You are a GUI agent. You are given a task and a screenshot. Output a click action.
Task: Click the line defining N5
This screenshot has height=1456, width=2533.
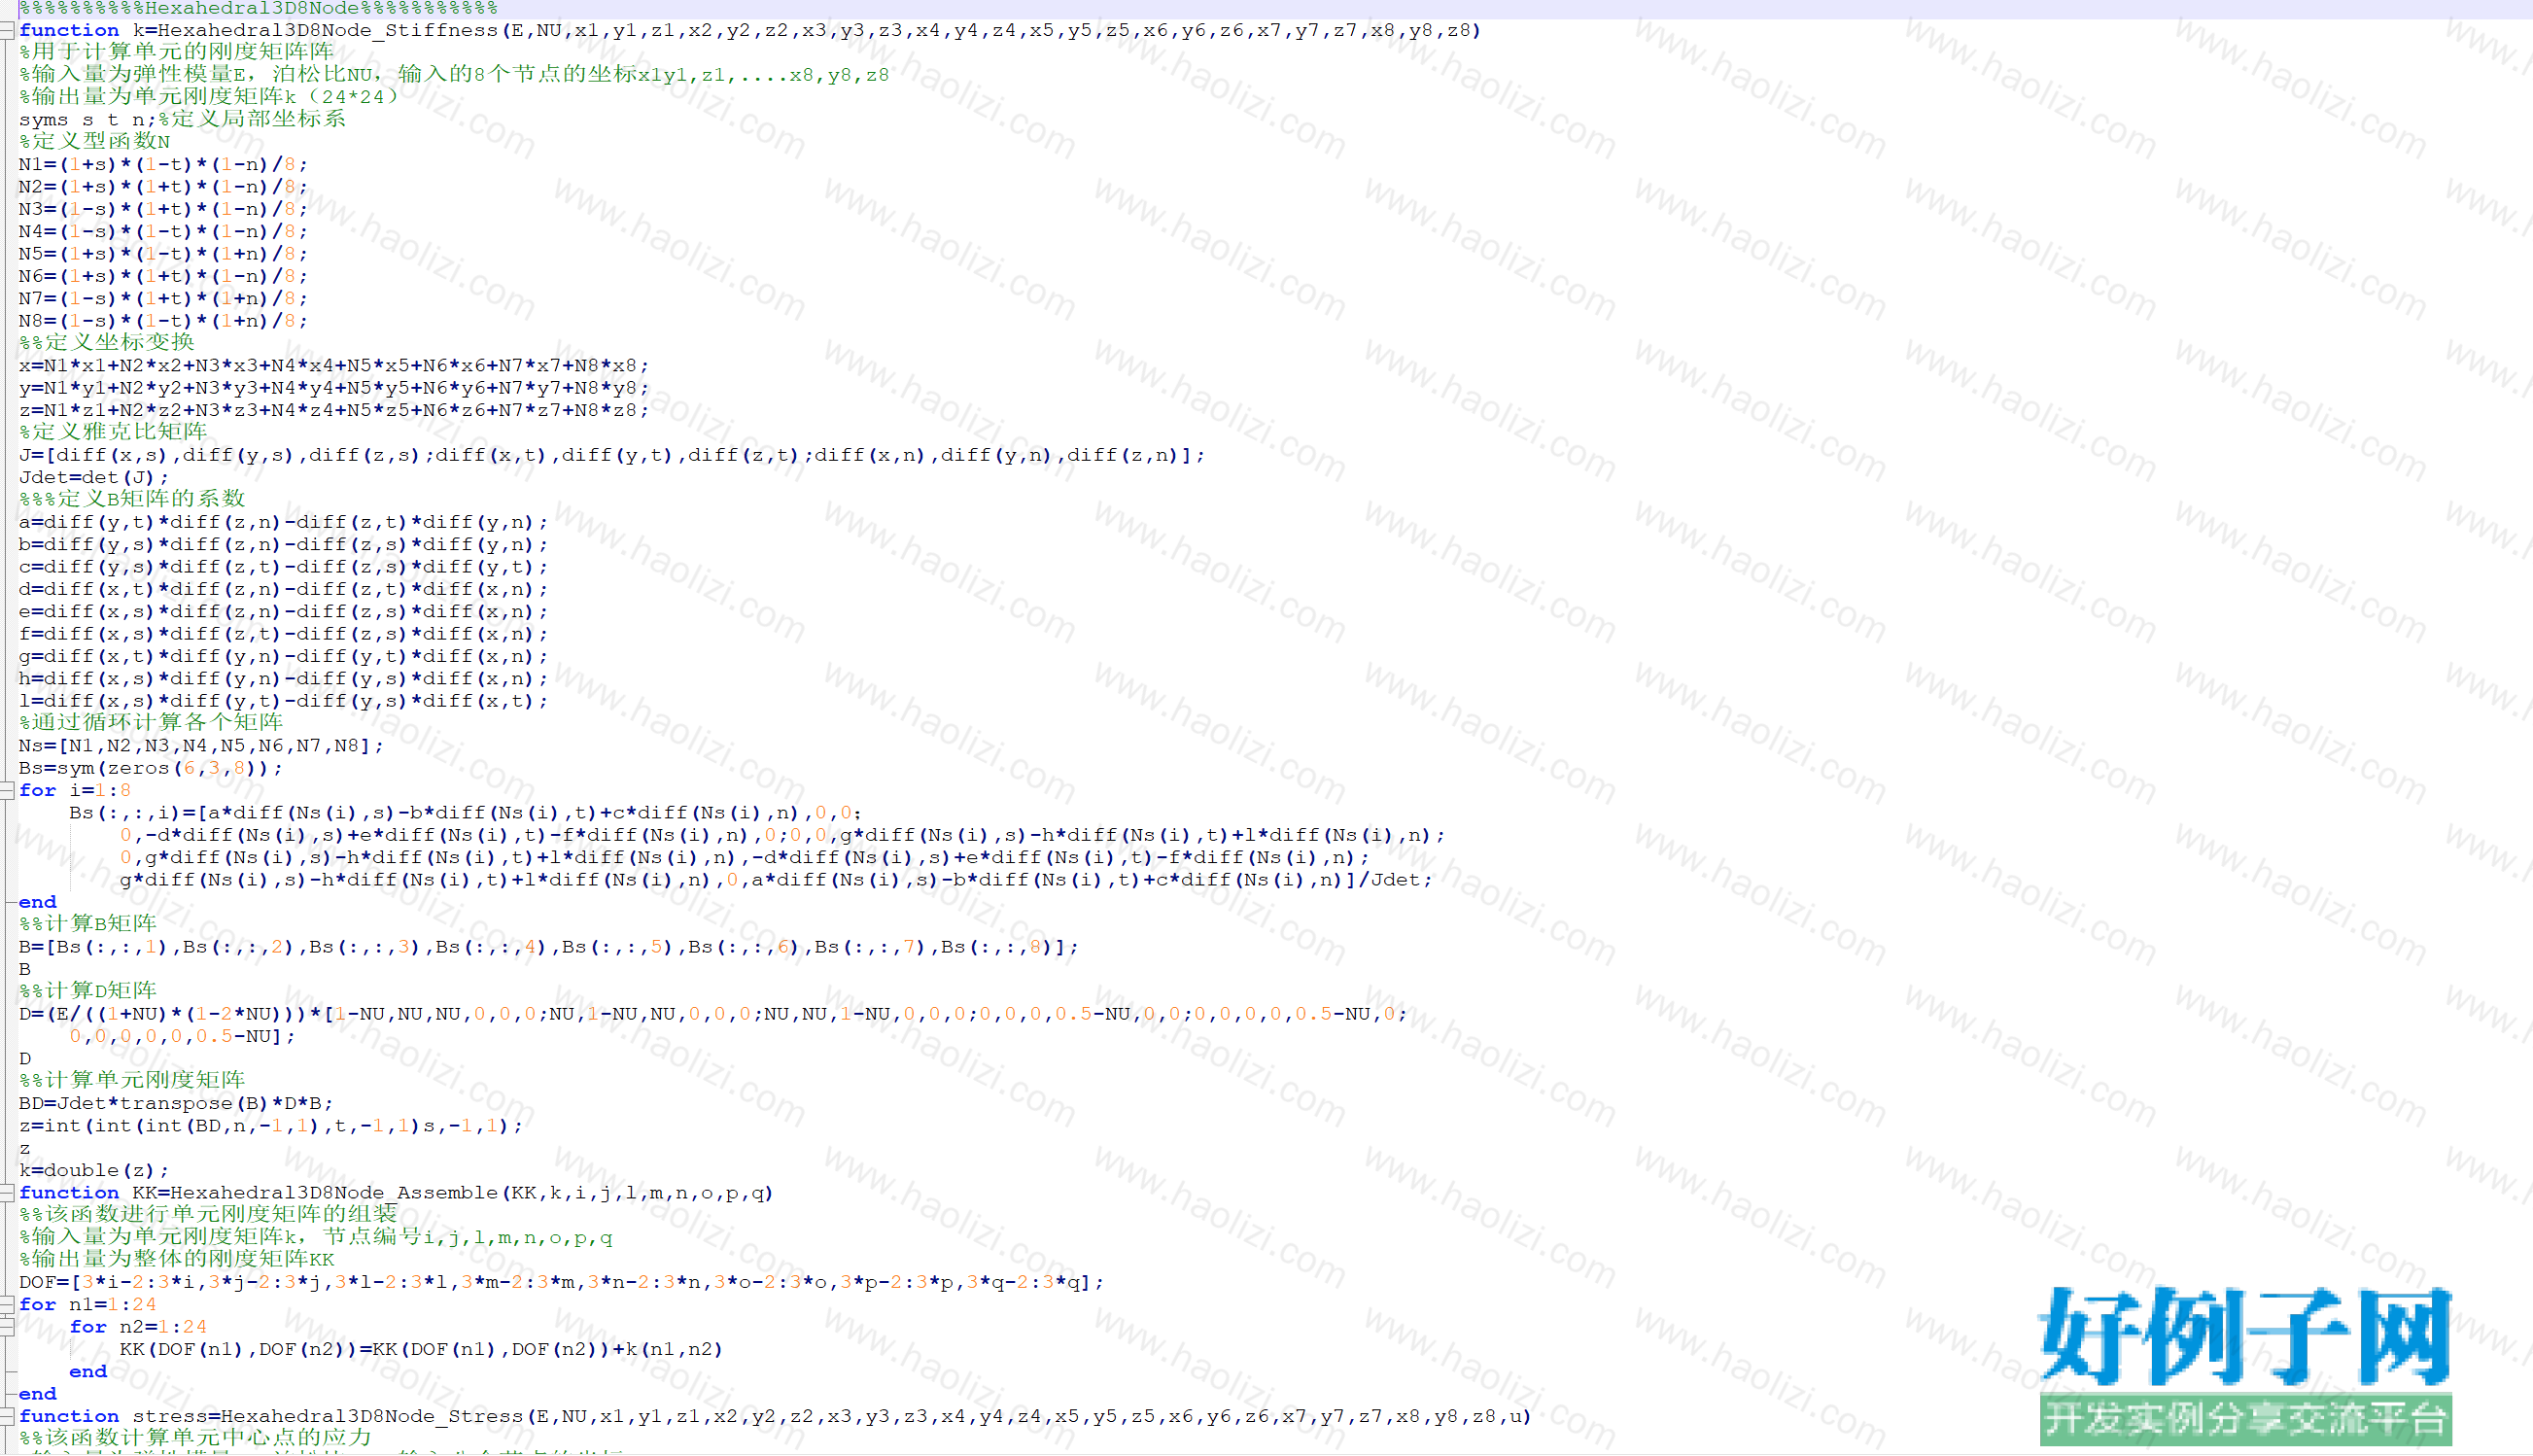(163, 254)
